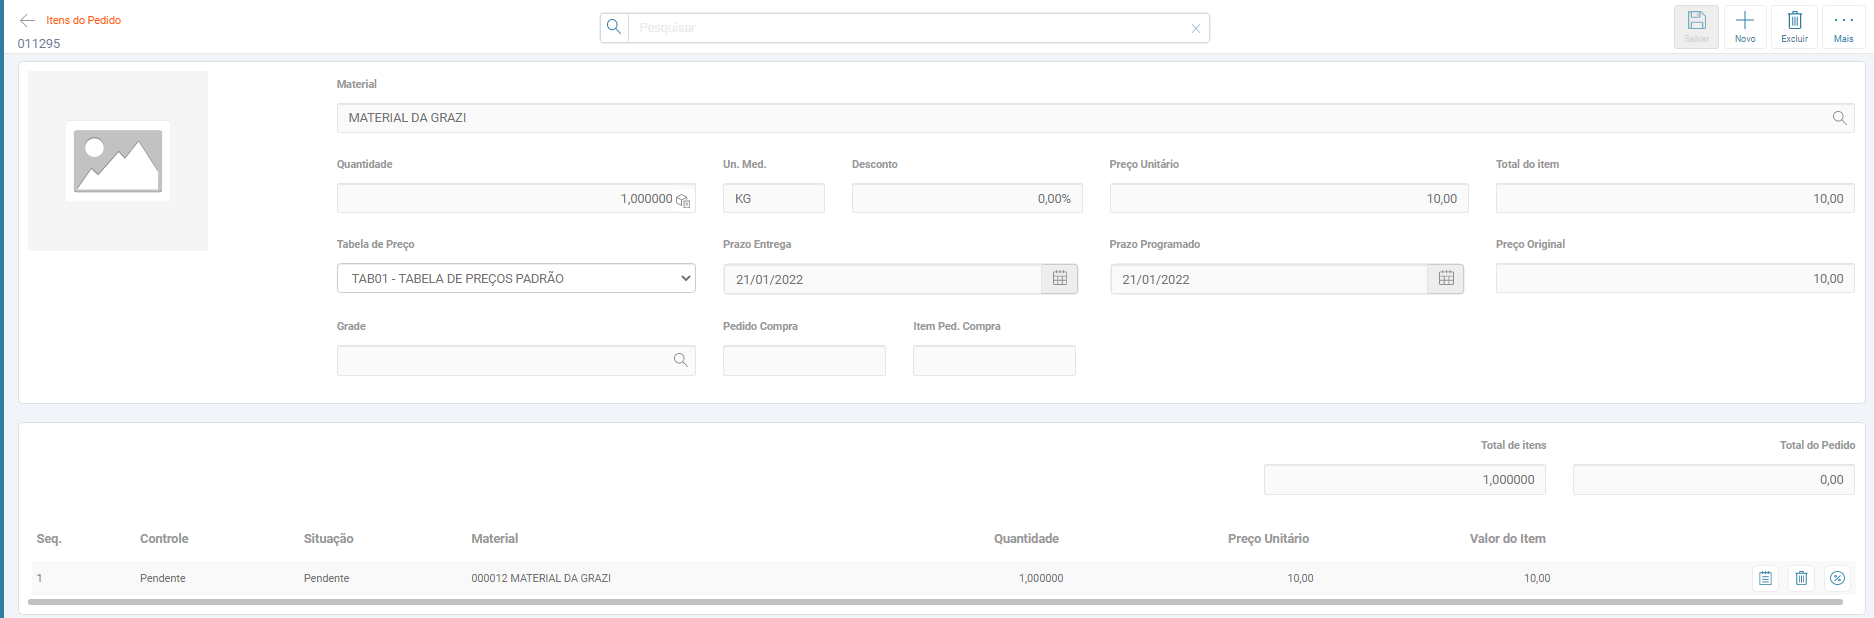Click the Novo plus button
The height and width of the screenshot is (618, 1874).
(1745, 27)
